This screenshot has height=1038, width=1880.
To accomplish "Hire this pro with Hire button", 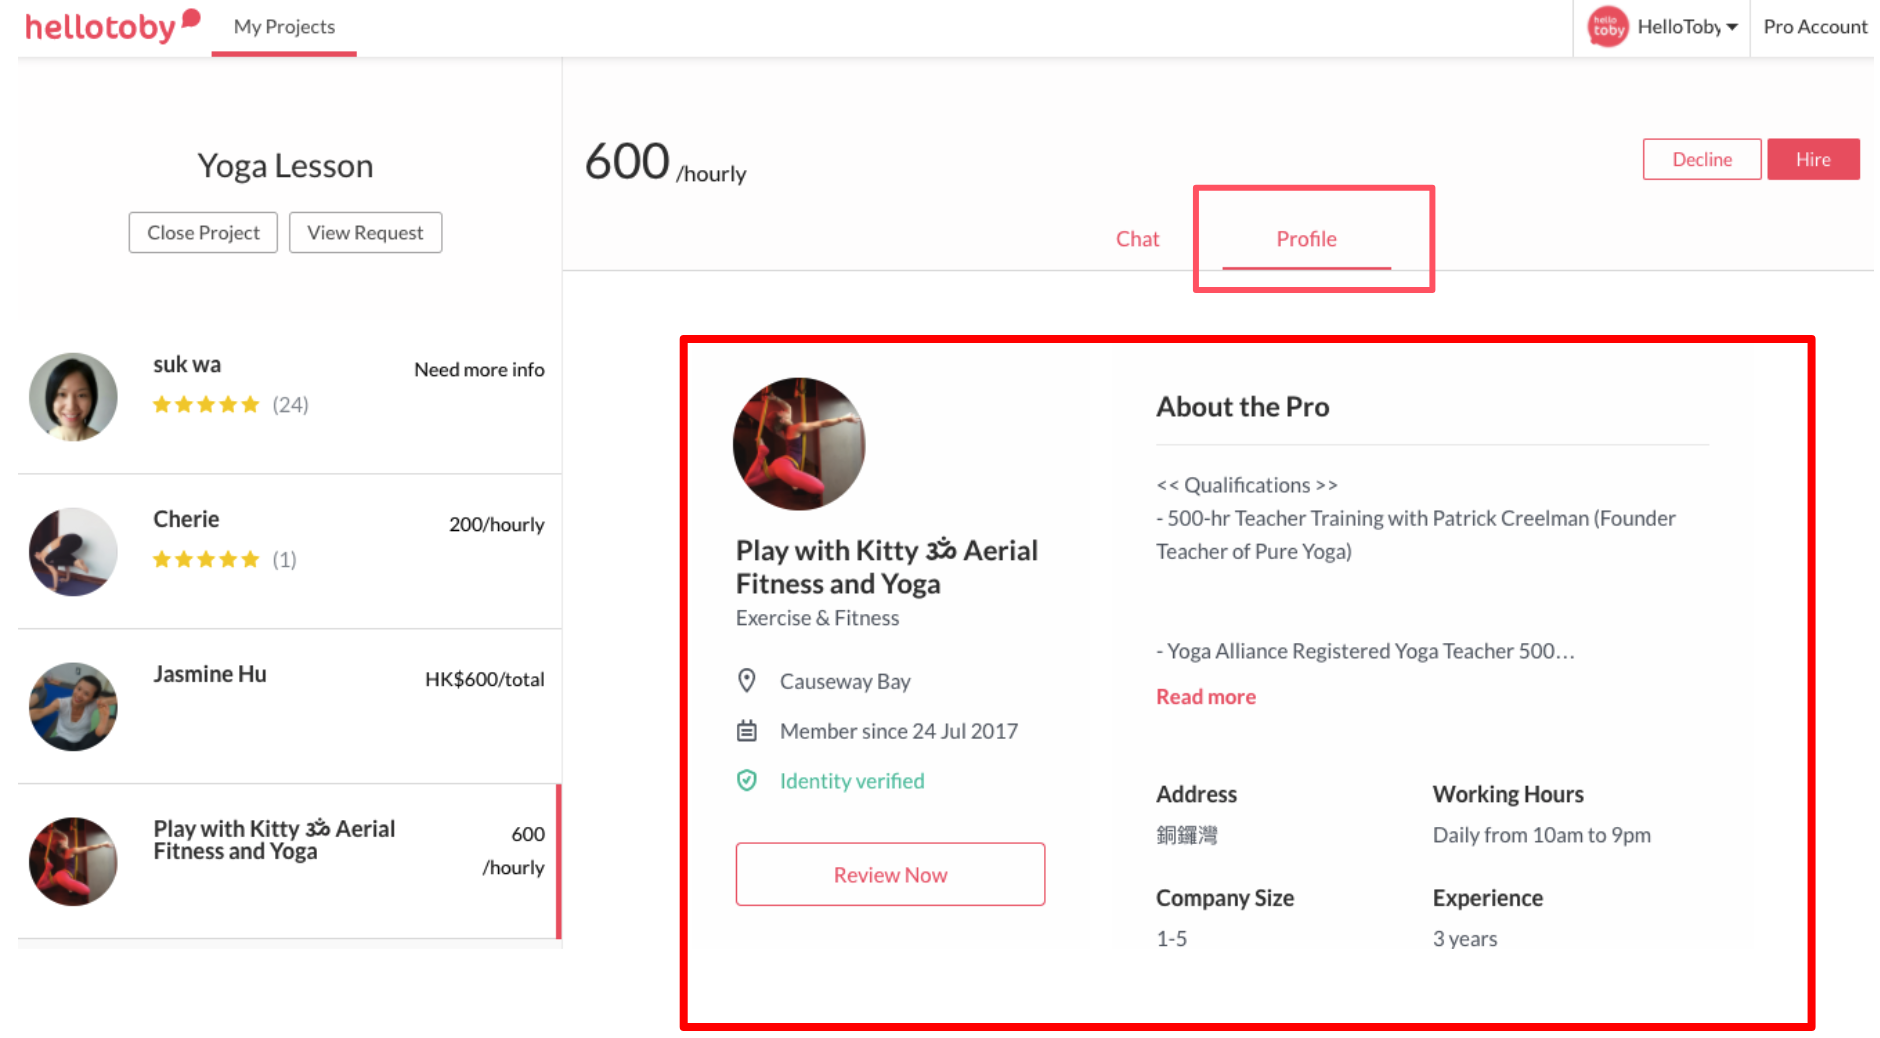I will pos(1813,159).
